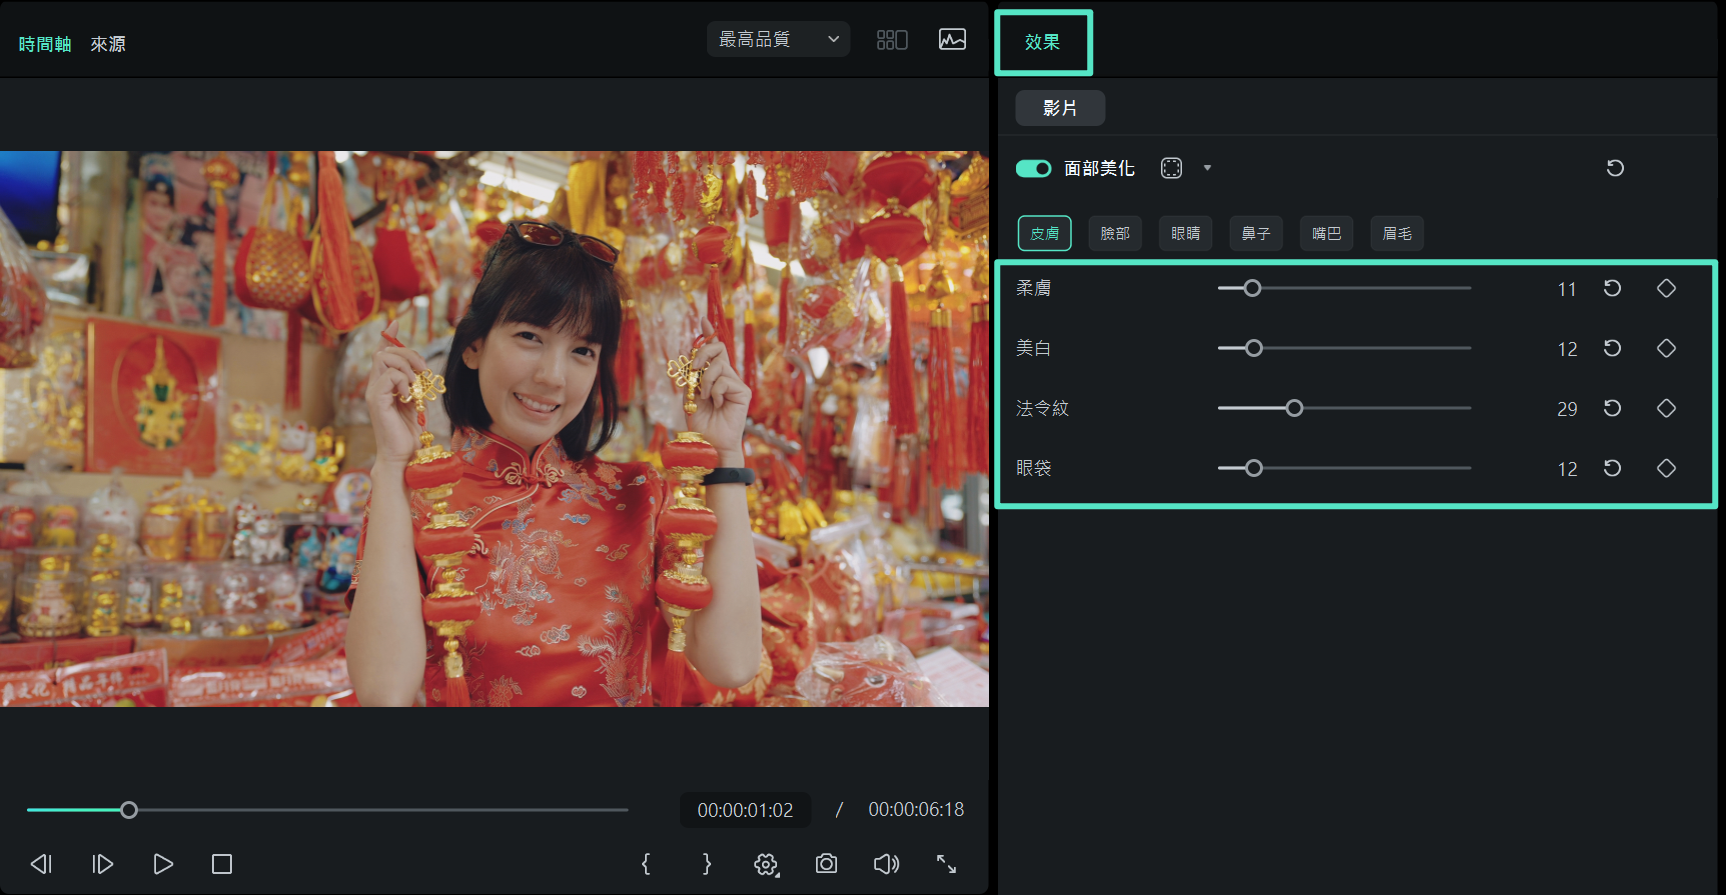Image resolution: width=1726 pixels, height=895 pixels.
Task: Switch to the 來源 tab
Action: (108, 44)
